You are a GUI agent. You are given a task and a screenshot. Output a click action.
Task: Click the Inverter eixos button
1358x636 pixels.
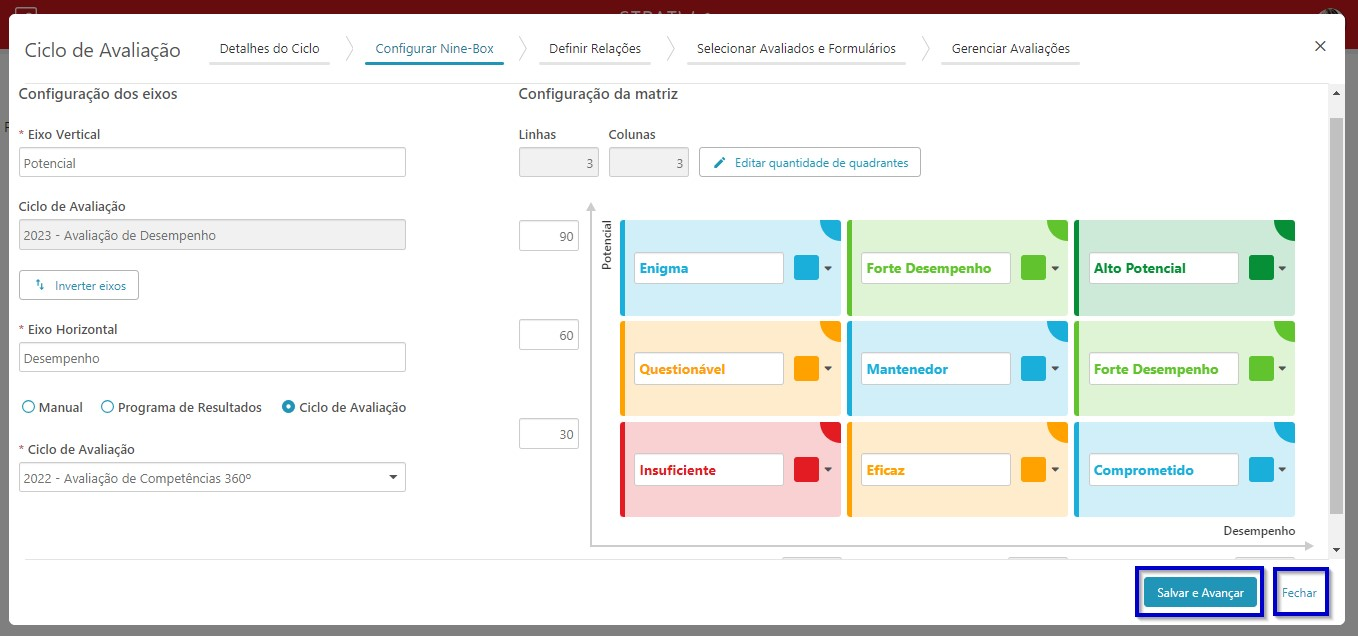pyautogui.click(x=79, y=285)
